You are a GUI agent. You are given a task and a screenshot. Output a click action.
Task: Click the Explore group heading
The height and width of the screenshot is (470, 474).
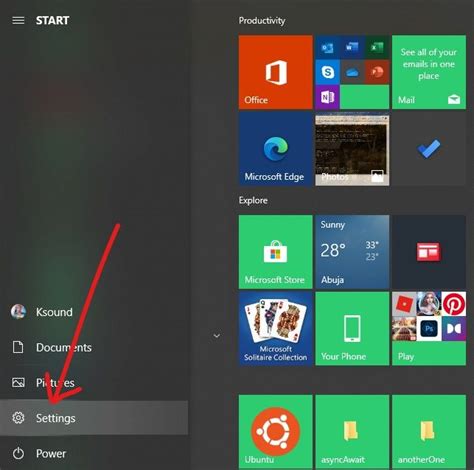click(x=253, y=200)
